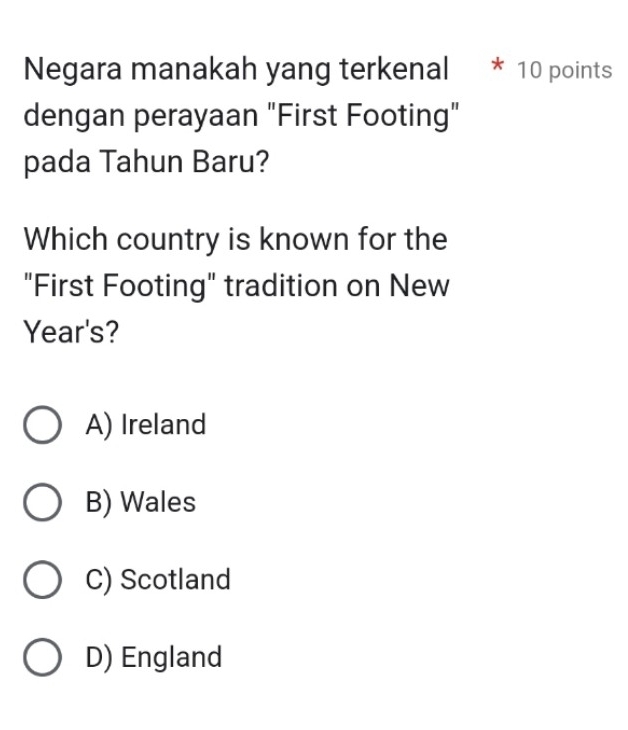This screenshot has width=628, height=730.
Task: Click the word "England" in option D
Action: (172, 658)
